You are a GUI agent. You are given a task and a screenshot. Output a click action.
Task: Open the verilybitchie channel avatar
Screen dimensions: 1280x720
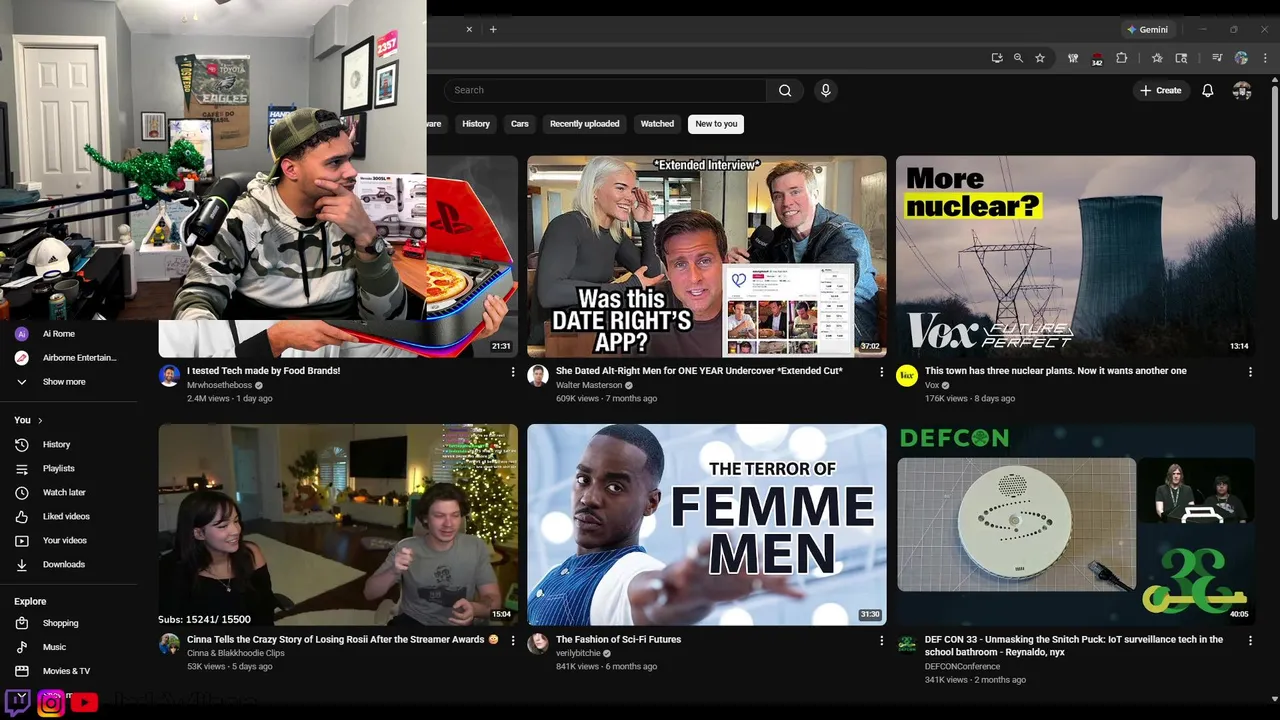538,643
